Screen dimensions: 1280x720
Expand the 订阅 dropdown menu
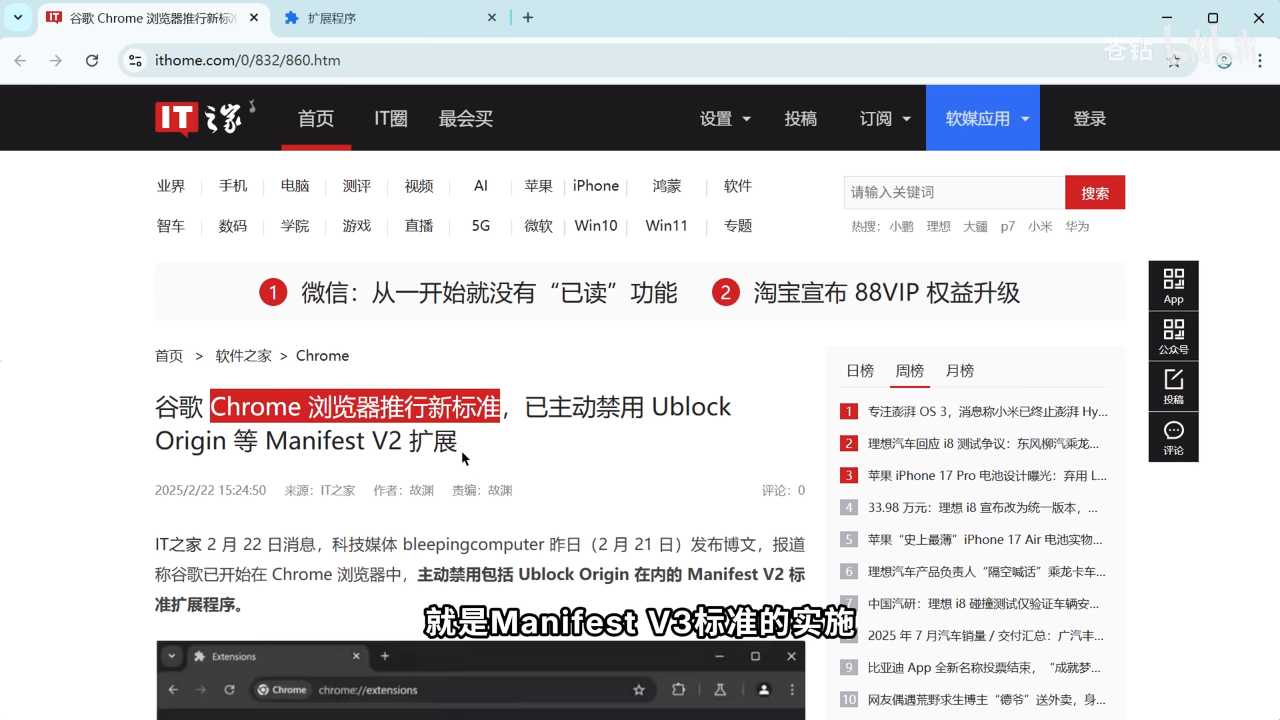coord(886,118)
